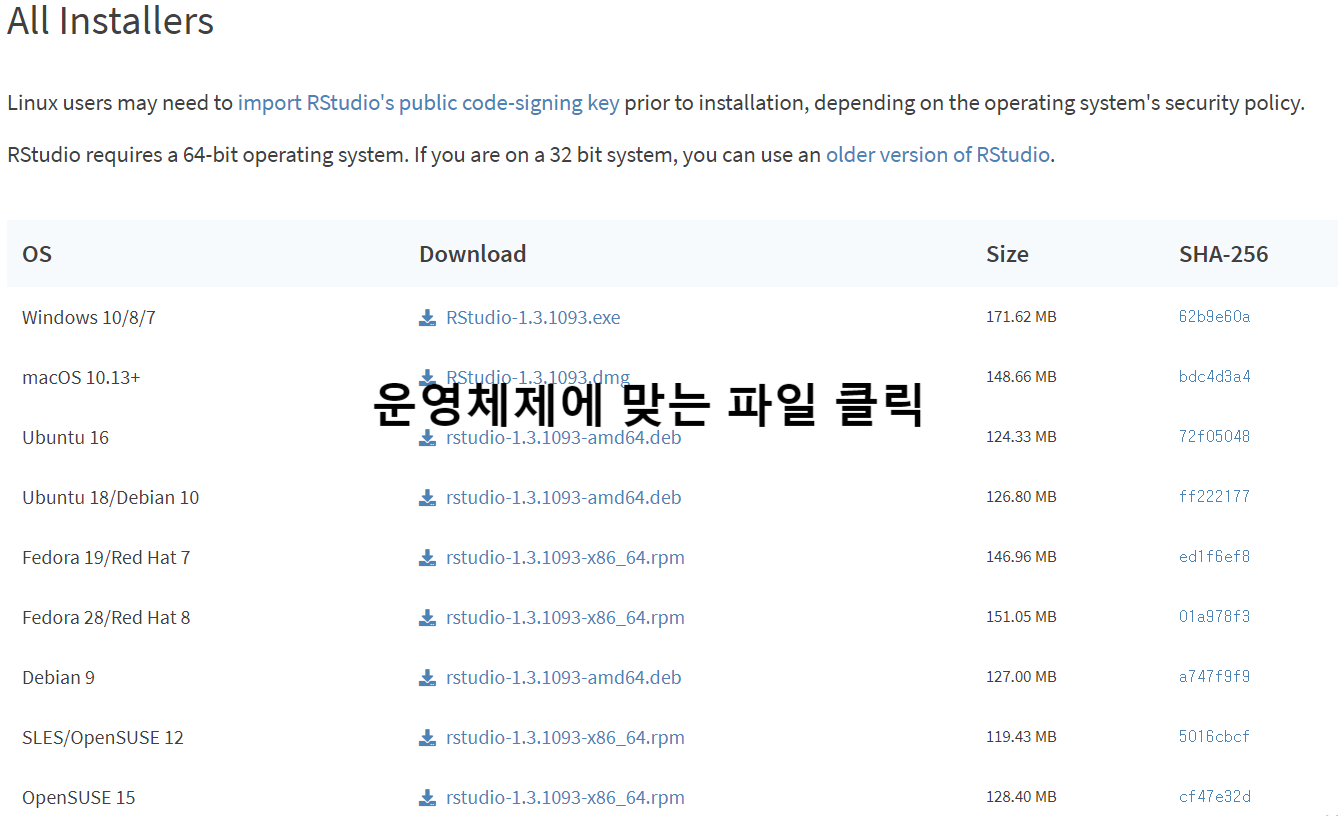Click the download icon in Fedora 19/Red Hat 7 row

(427, 558)
